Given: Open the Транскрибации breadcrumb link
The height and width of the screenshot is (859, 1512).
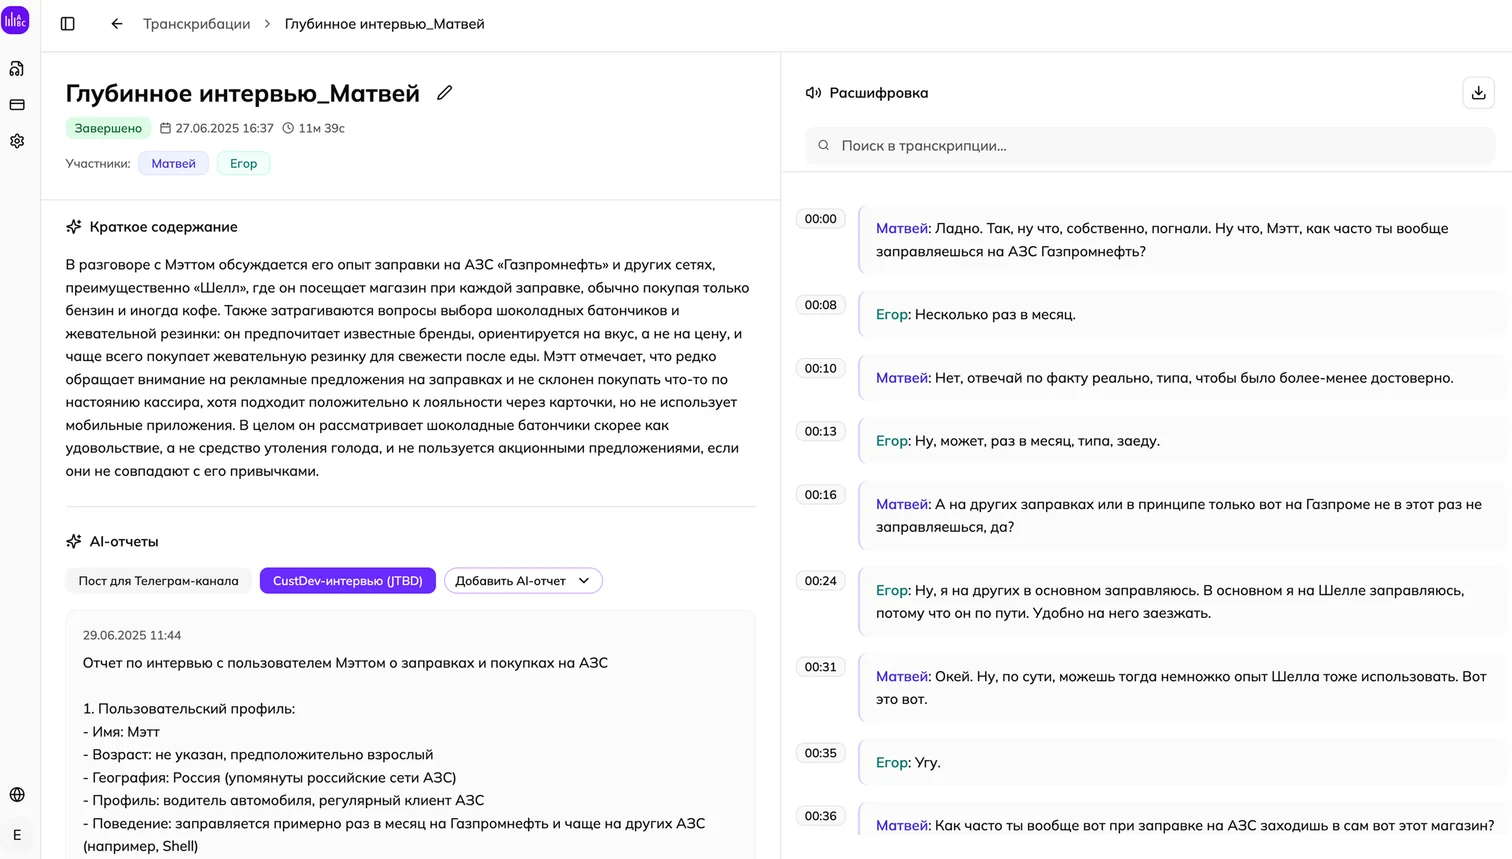Looking at the screenshot, I should click(197, 23).
